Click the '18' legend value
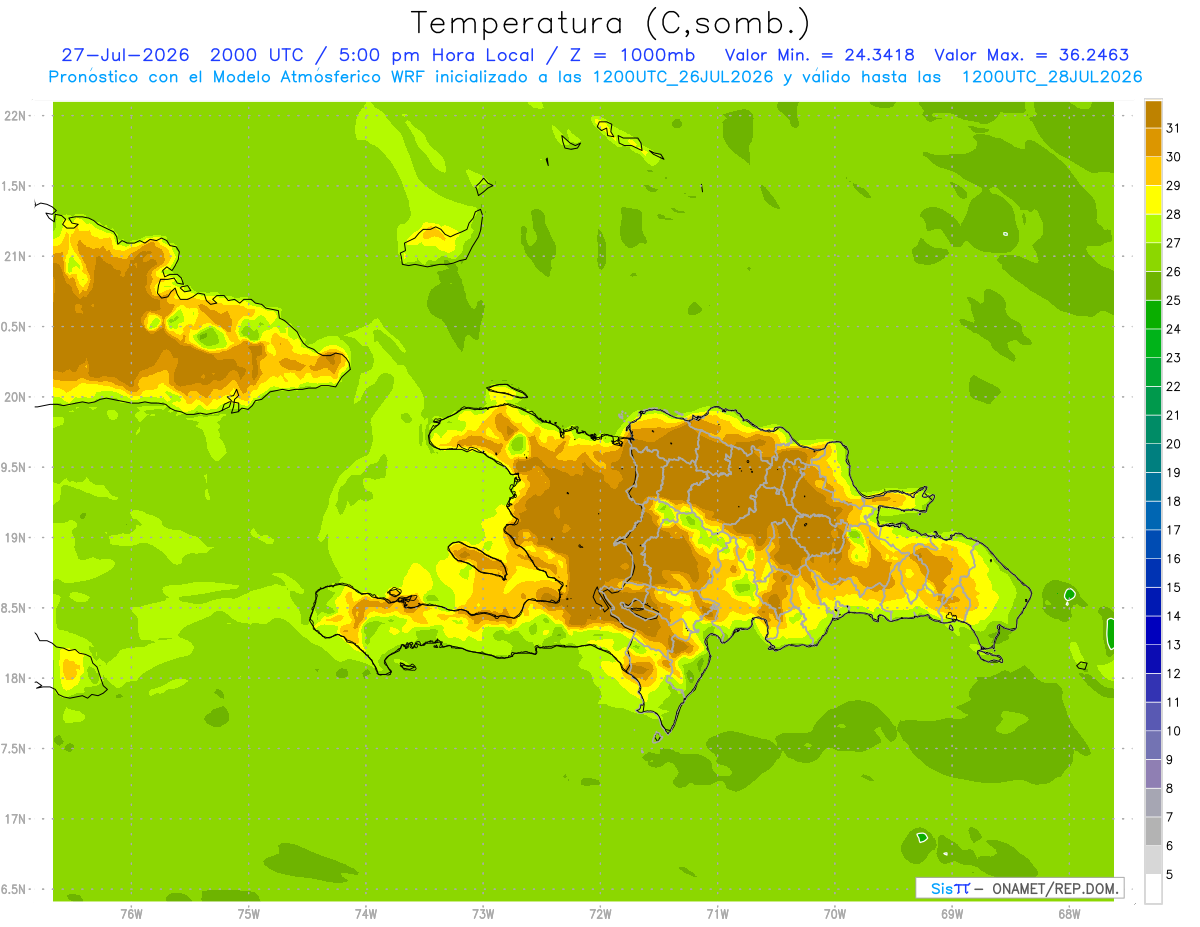The width and height of the screenshot is (1200, 927). 1174,501
